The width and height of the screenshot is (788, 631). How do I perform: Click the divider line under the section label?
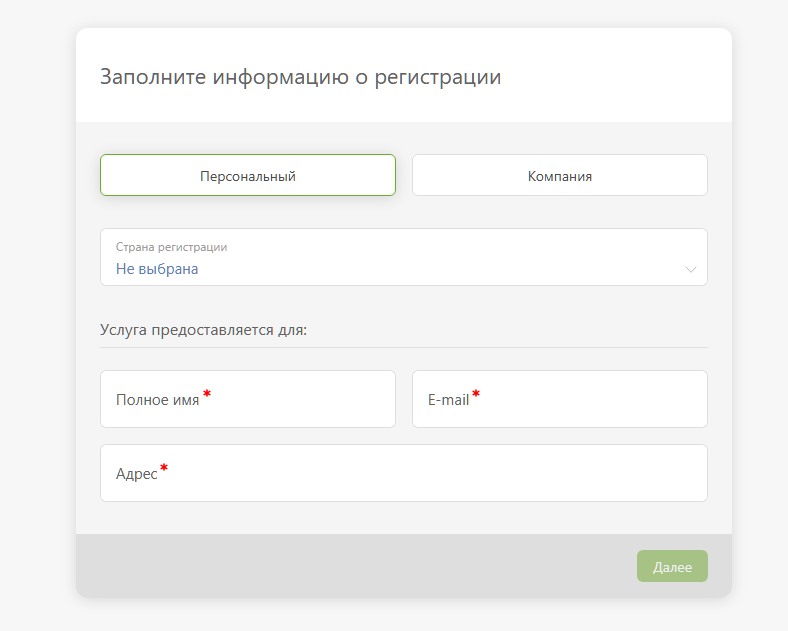point(404,347)
